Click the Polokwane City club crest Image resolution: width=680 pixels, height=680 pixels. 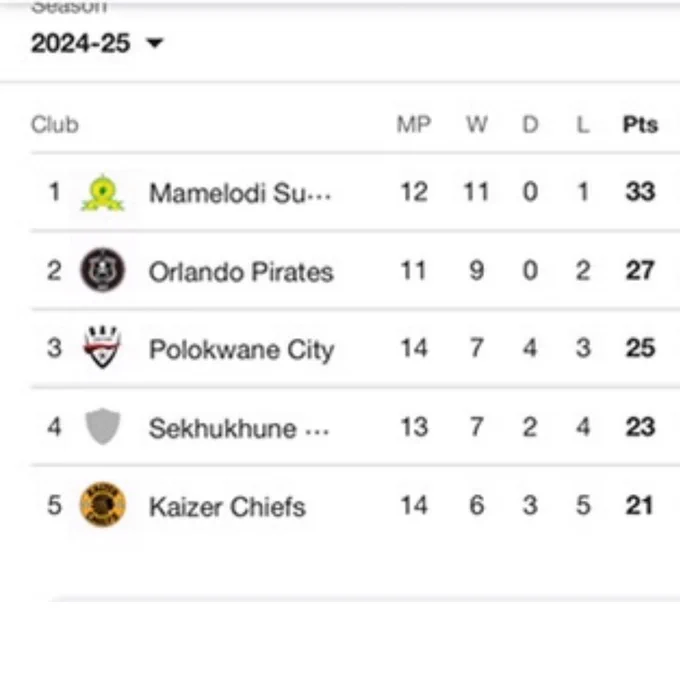point(102,348)
